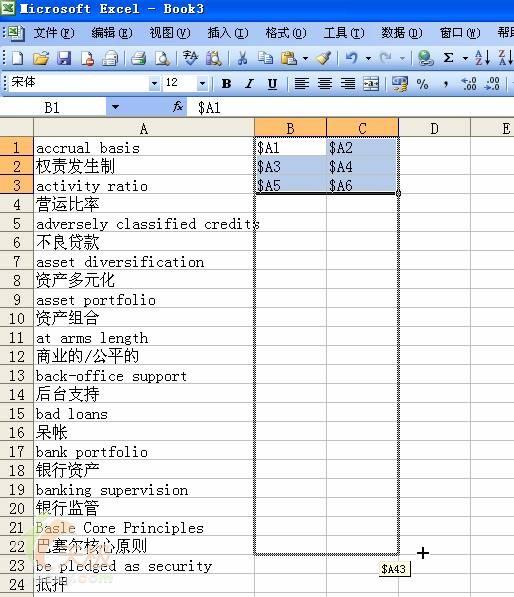Screen dimensions: 514x597
Task: Click the Select All corner button
Action: 16,128
